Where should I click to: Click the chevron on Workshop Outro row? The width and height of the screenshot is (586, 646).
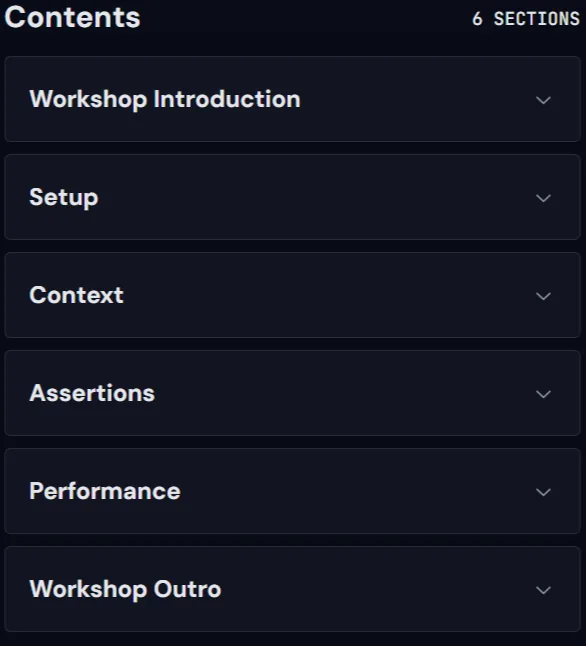coord(543,590)
